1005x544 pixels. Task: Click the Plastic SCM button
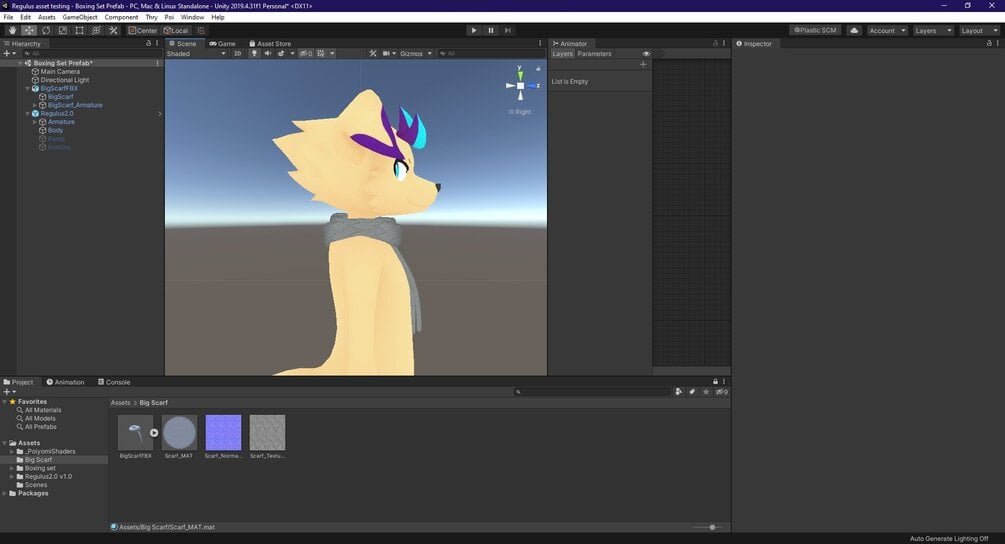815,30
